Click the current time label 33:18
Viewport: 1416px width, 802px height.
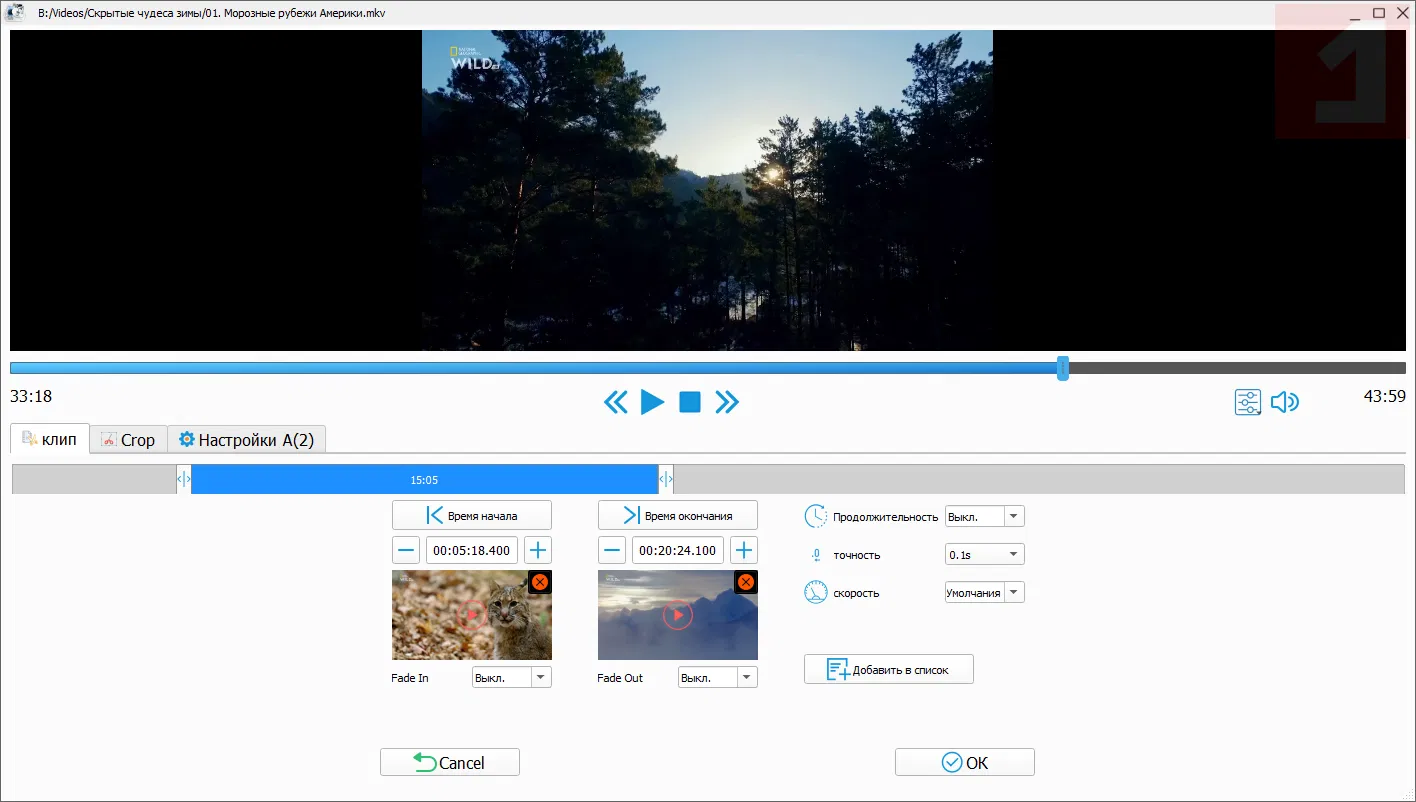[x=31, y=397]
